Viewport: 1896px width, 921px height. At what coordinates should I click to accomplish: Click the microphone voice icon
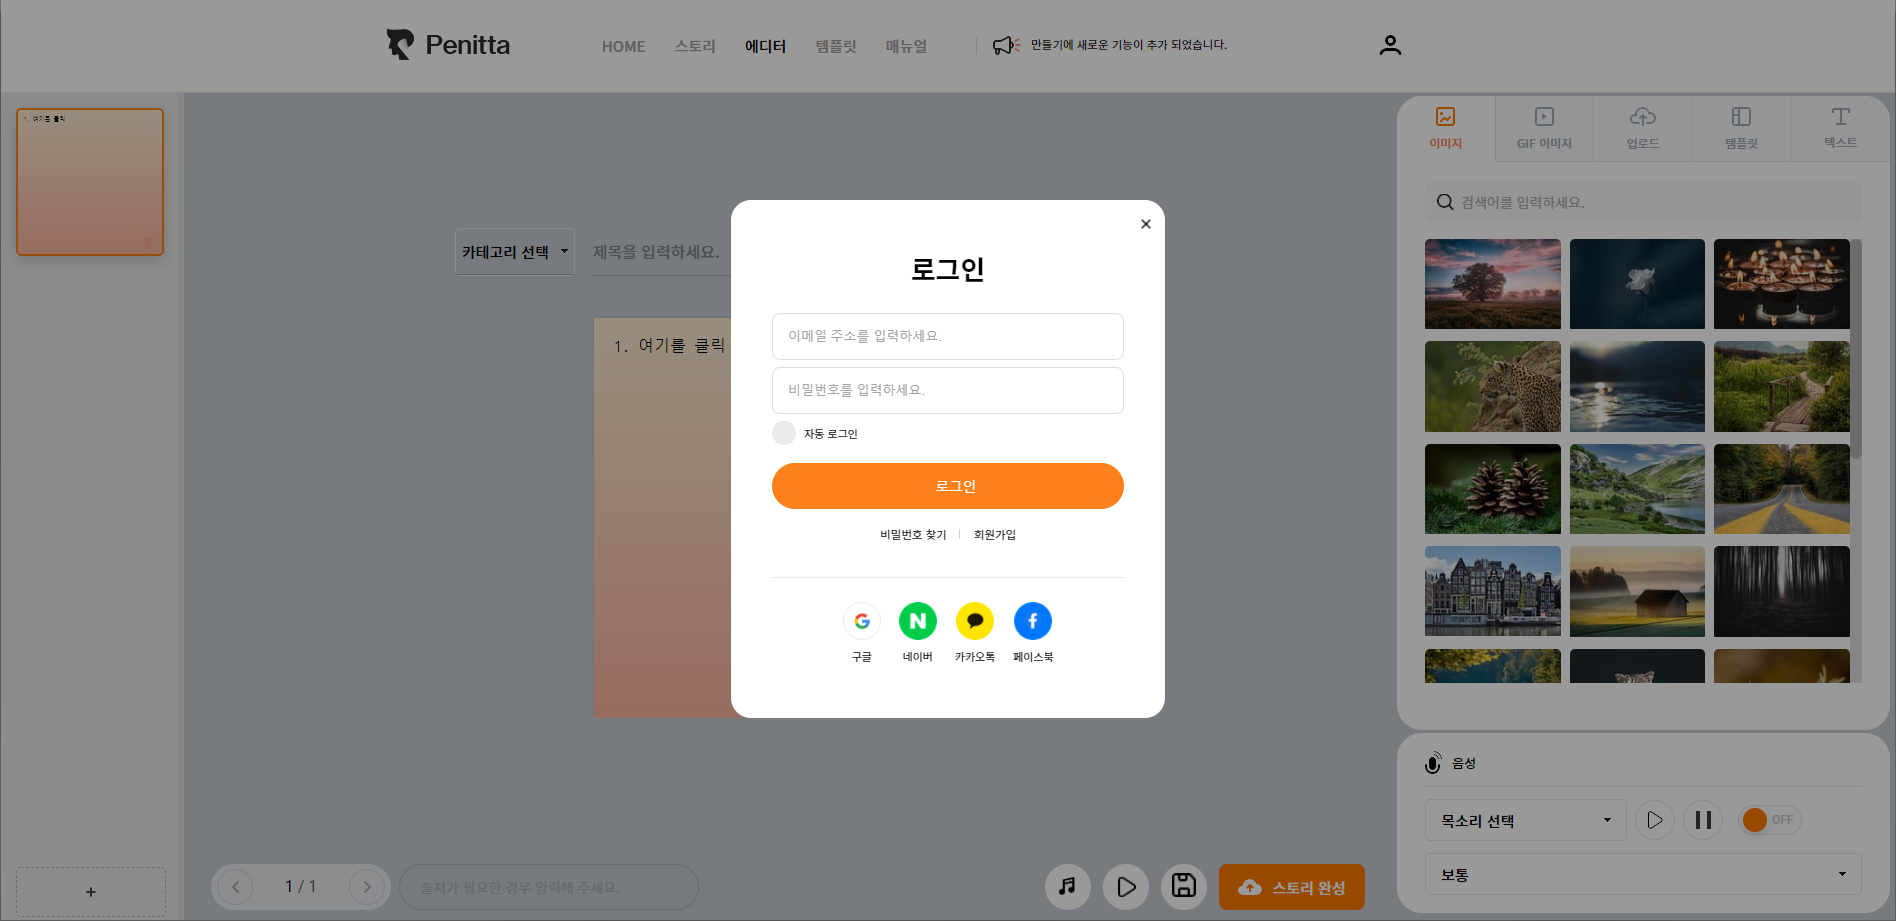(1433, 763)
